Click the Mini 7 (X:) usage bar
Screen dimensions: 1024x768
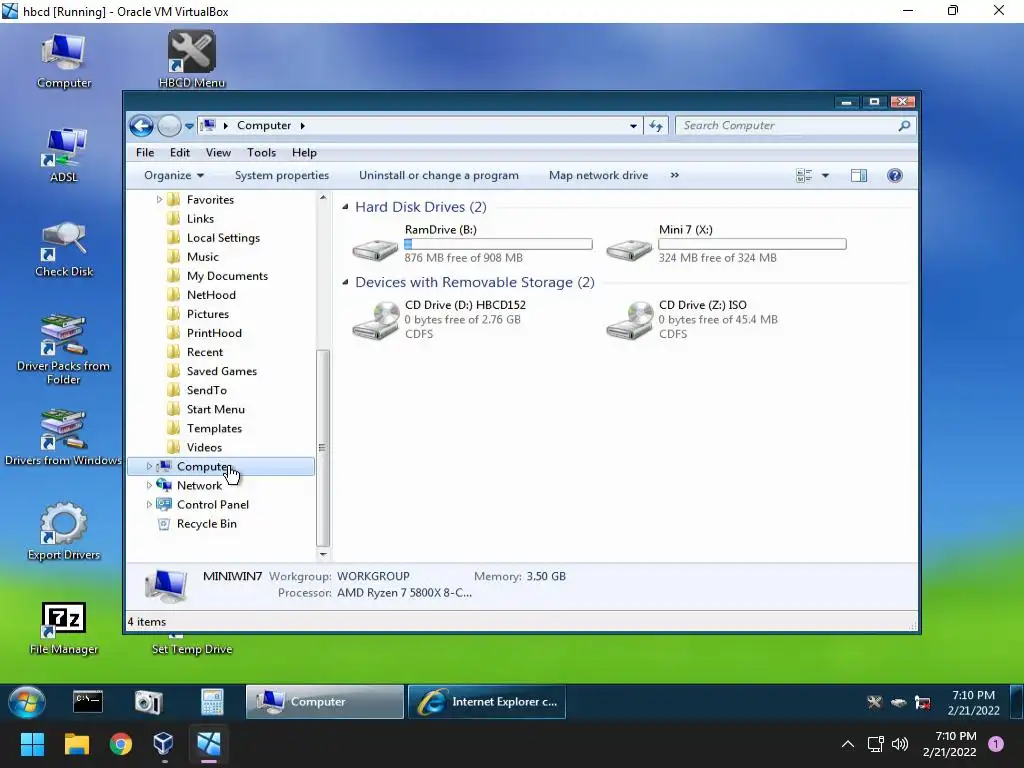[x=752, y=244]
